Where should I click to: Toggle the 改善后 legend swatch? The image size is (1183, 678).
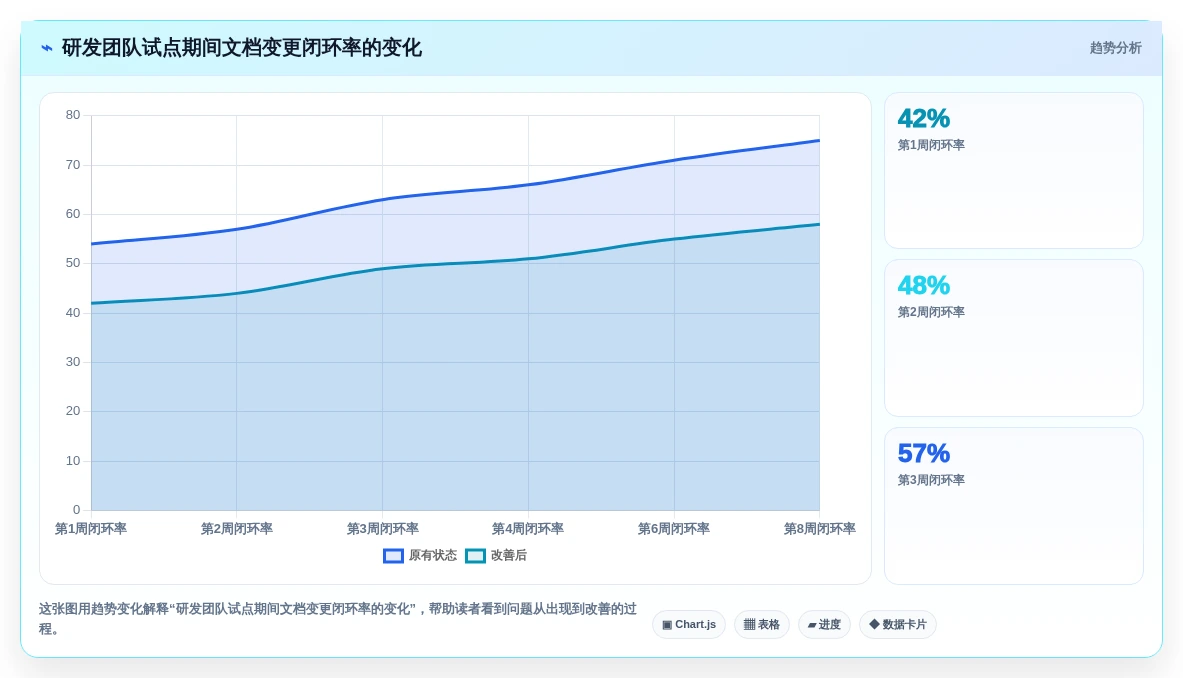[475, 556]
